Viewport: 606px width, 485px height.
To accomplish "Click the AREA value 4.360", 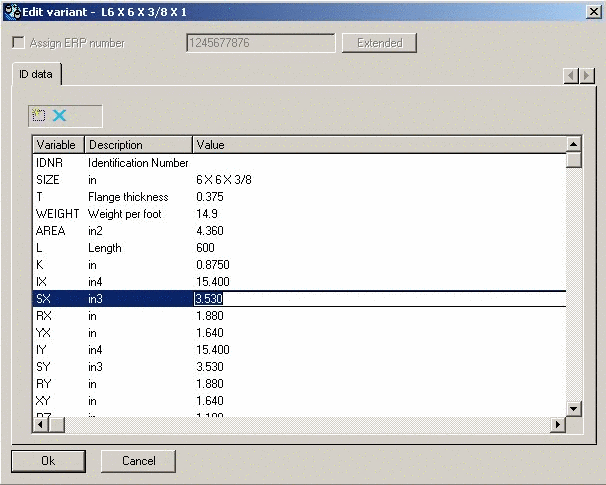I will [210, 231].
